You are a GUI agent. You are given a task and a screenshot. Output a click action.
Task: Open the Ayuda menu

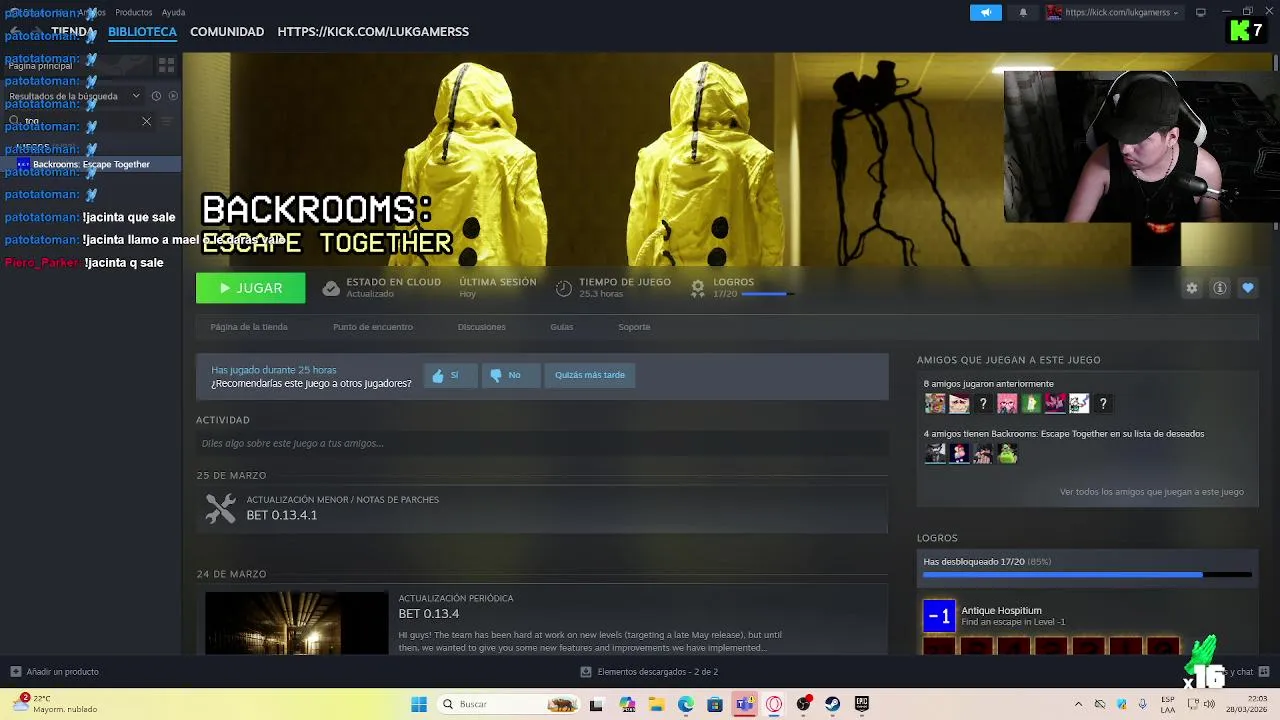[x=174, y=12]
